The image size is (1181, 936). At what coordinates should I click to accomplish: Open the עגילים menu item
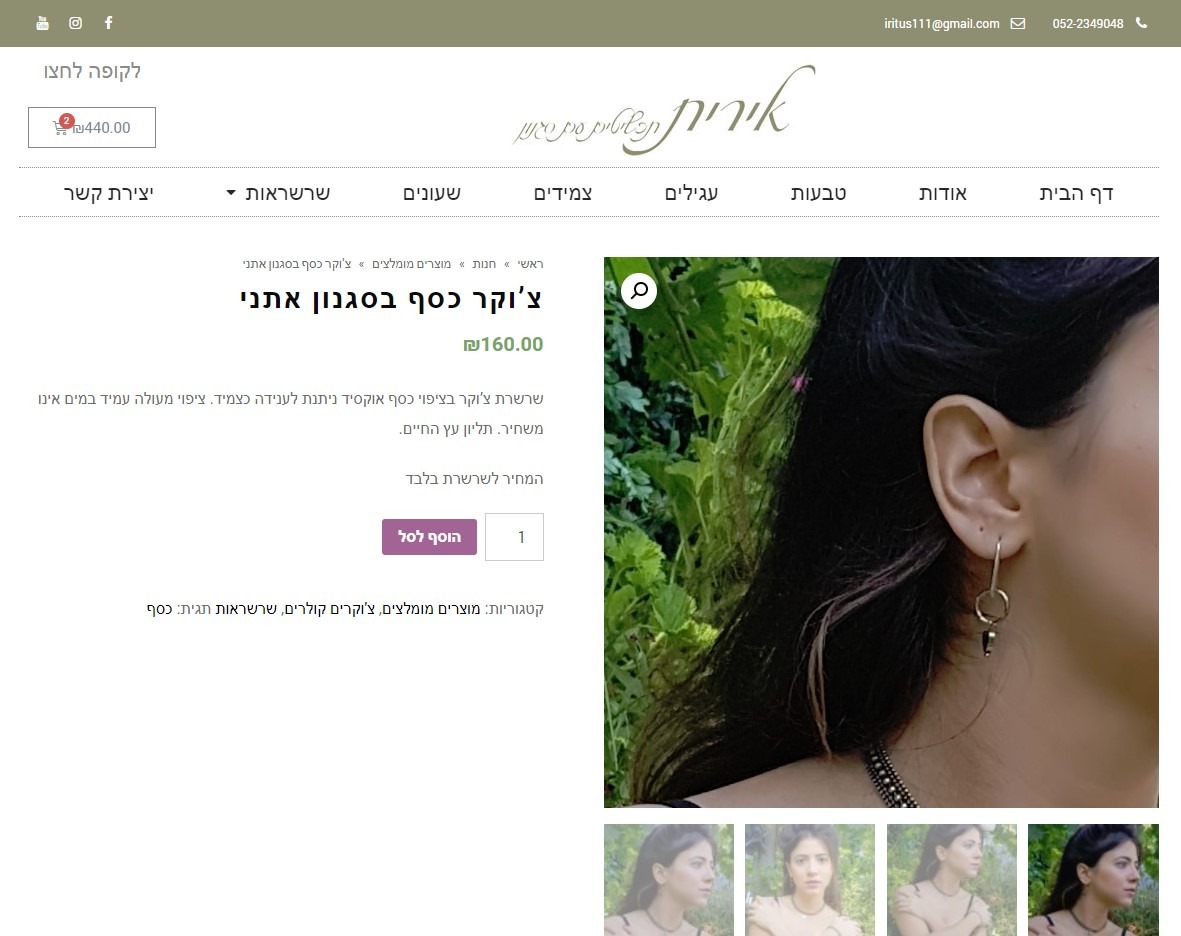coord(691,193)
